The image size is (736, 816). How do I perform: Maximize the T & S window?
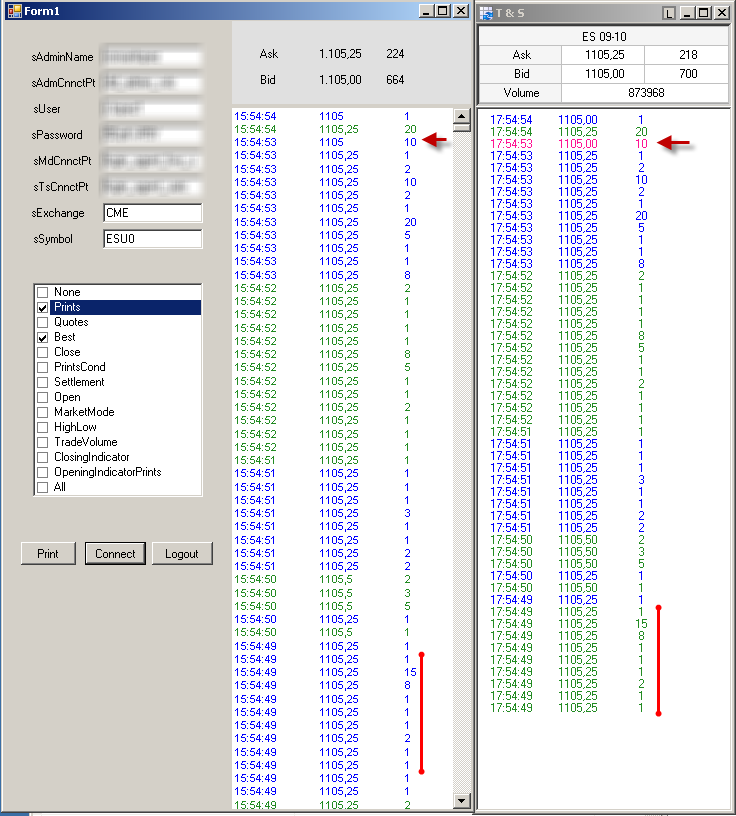[x=704, y=13]
